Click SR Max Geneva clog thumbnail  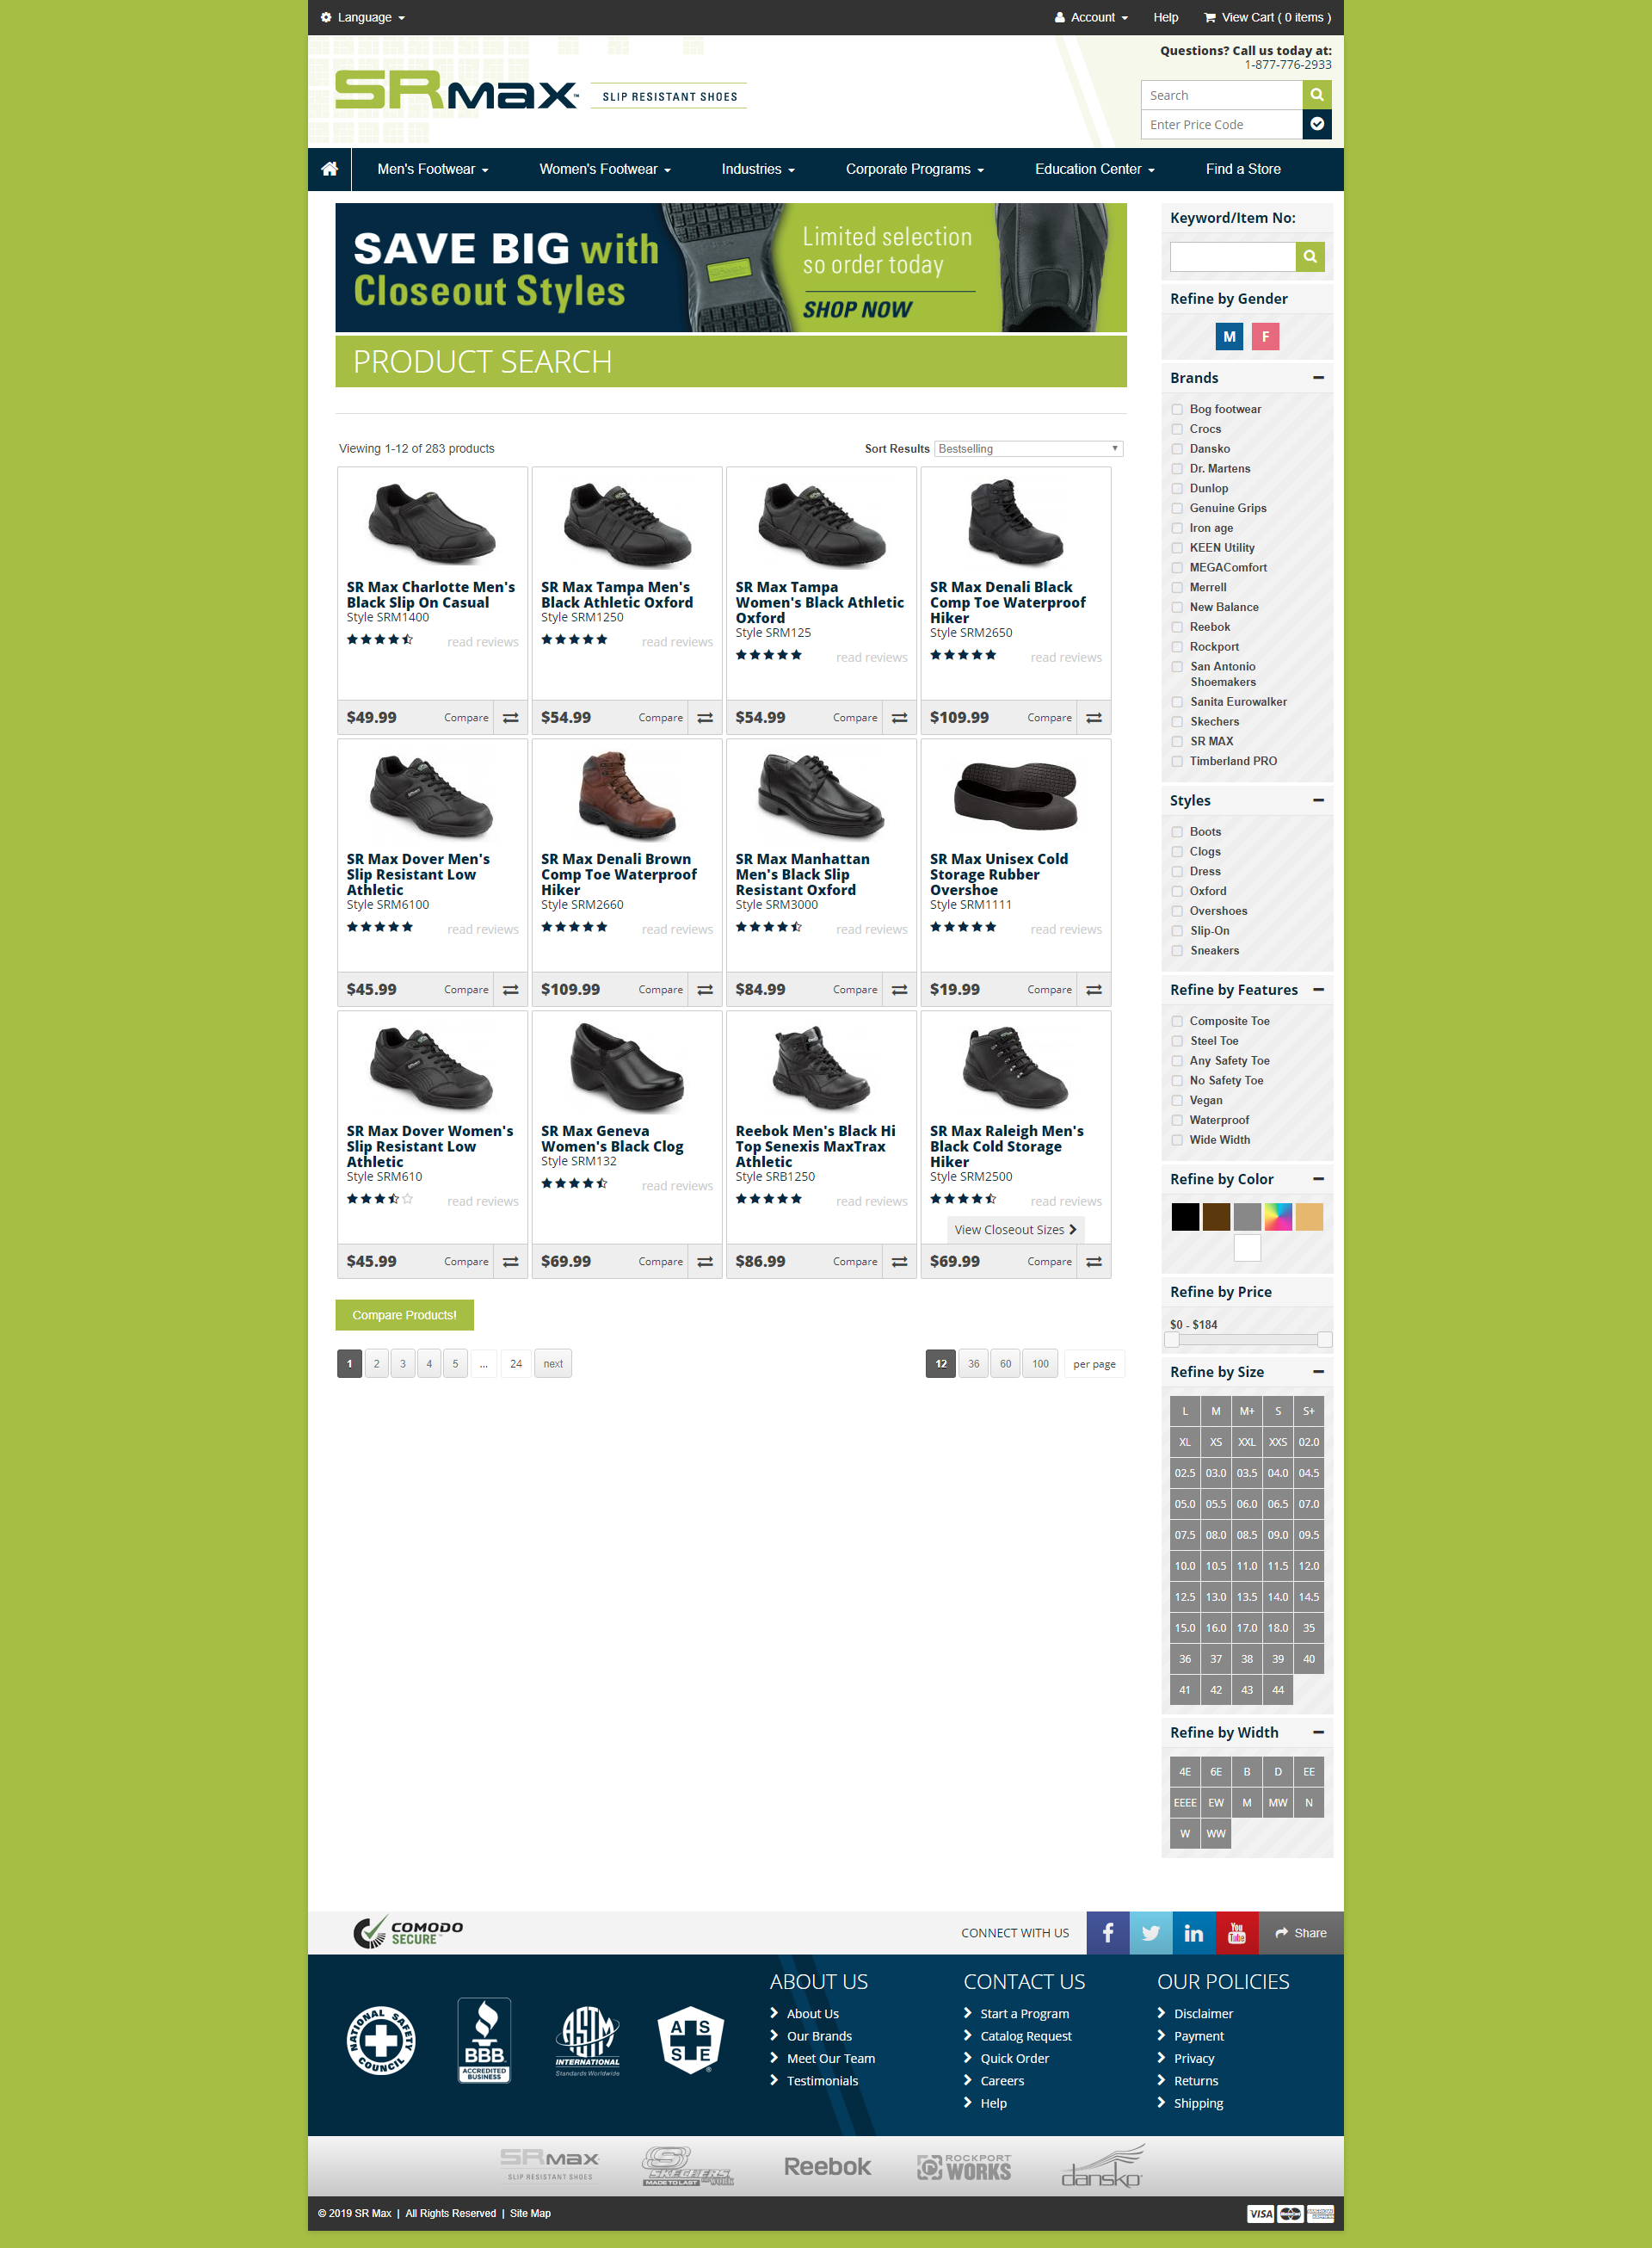pos(626,1067)
